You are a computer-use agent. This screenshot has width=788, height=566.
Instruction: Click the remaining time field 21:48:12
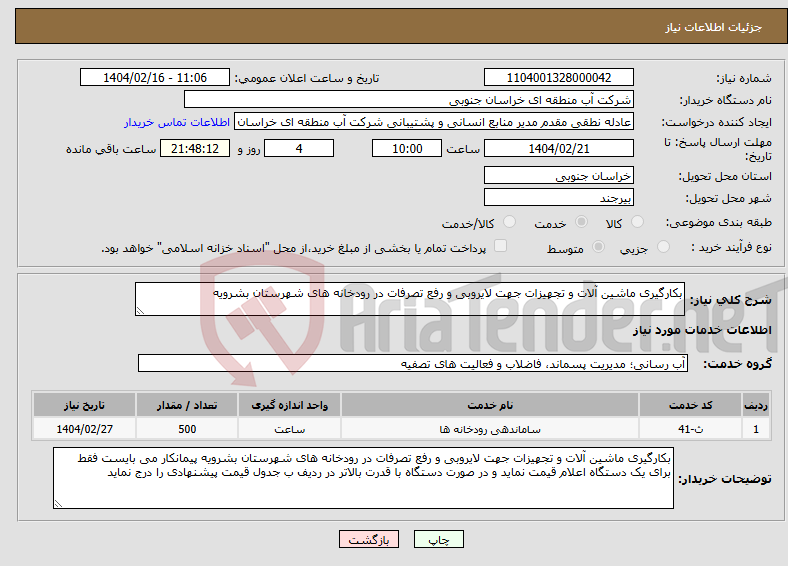pos(195,148)
